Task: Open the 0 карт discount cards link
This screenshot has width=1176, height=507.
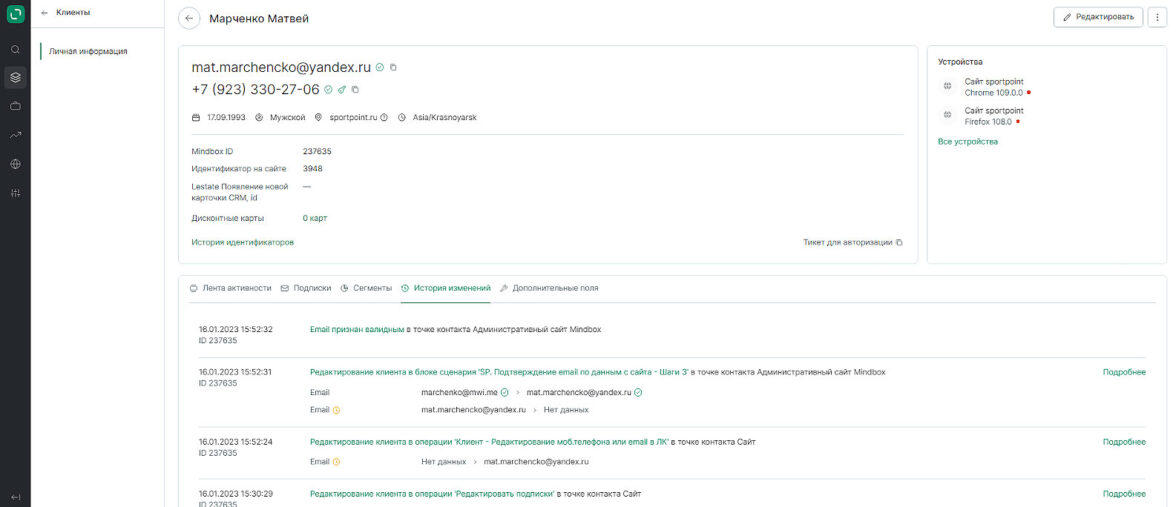Action: point(315,218)
